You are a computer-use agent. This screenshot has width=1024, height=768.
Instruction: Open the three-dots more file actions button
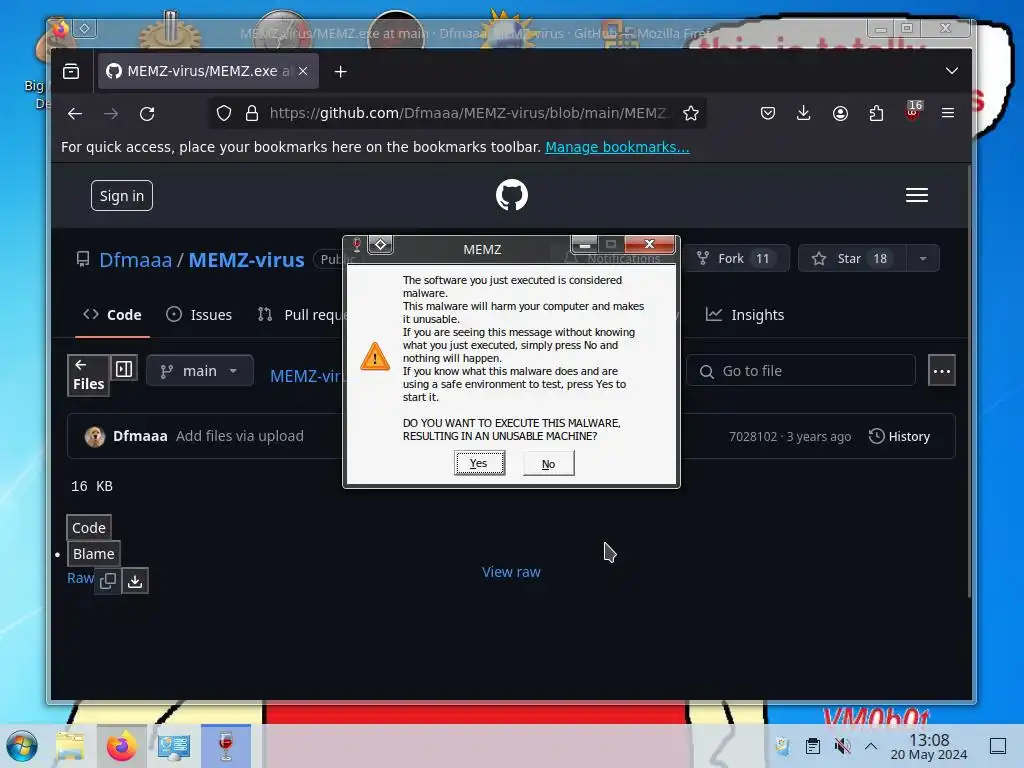[942, 371]
